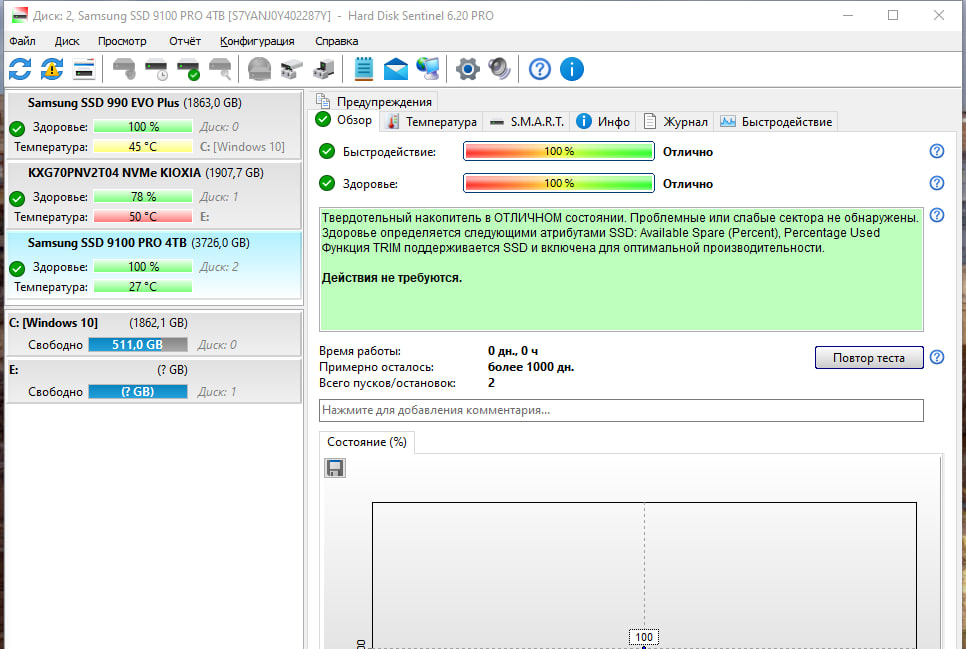966x649 pixels.
Task: Click the Здоровье 100 % bar in overview
Action: click(x=559, y=183)
